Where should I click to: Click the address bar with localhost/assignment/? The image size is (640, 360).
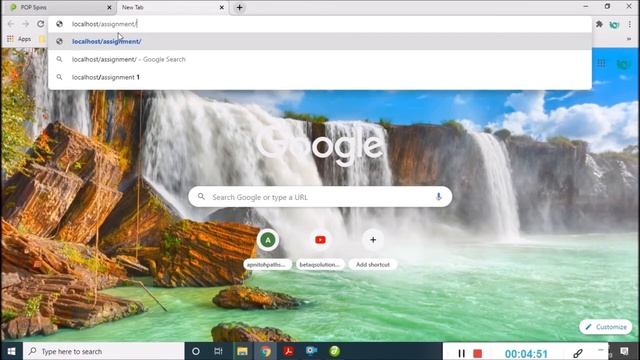click(x=320, y=24)
